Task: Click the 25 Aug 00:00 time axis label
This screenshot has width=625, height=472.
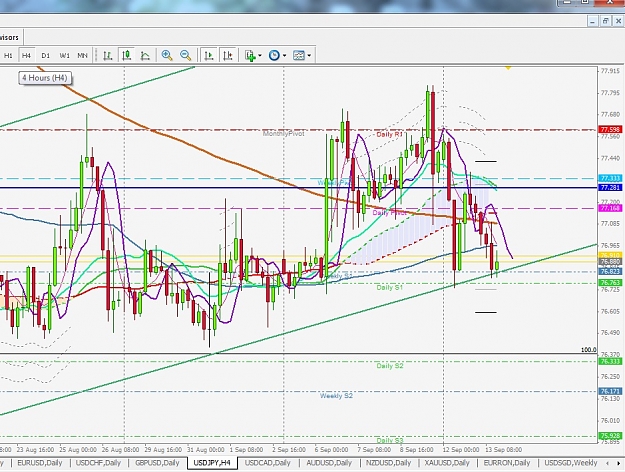Action: tap(78, 450)
